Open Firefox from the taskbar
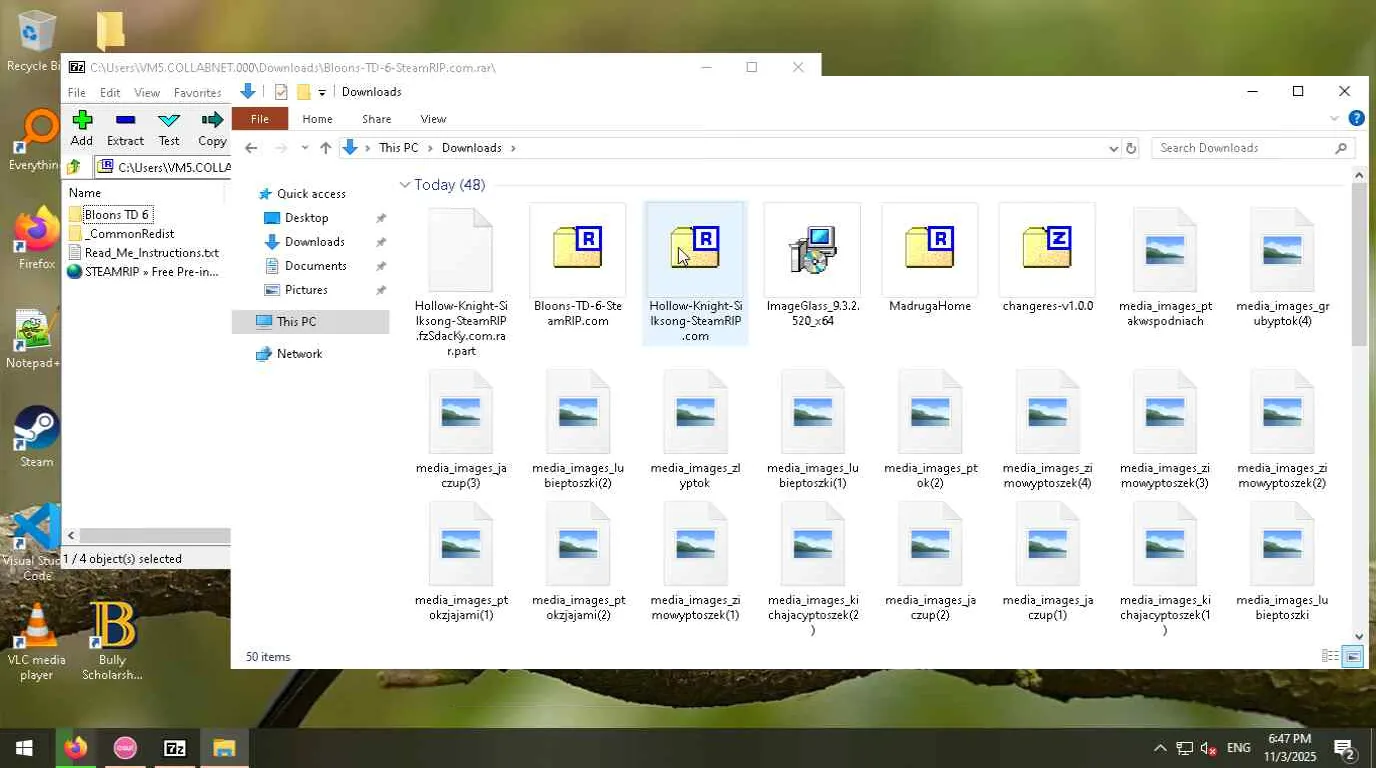 coord(75,748)
